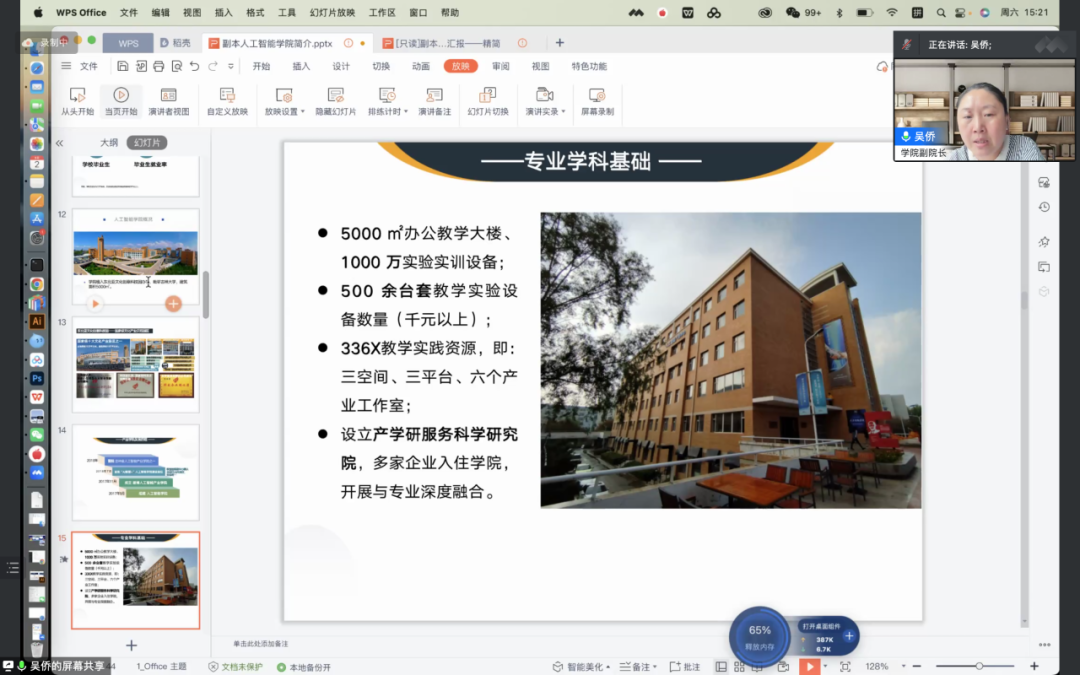Switch to the 开始 ribbon tab
This screenshot has height=675, width=1080.
261,66
